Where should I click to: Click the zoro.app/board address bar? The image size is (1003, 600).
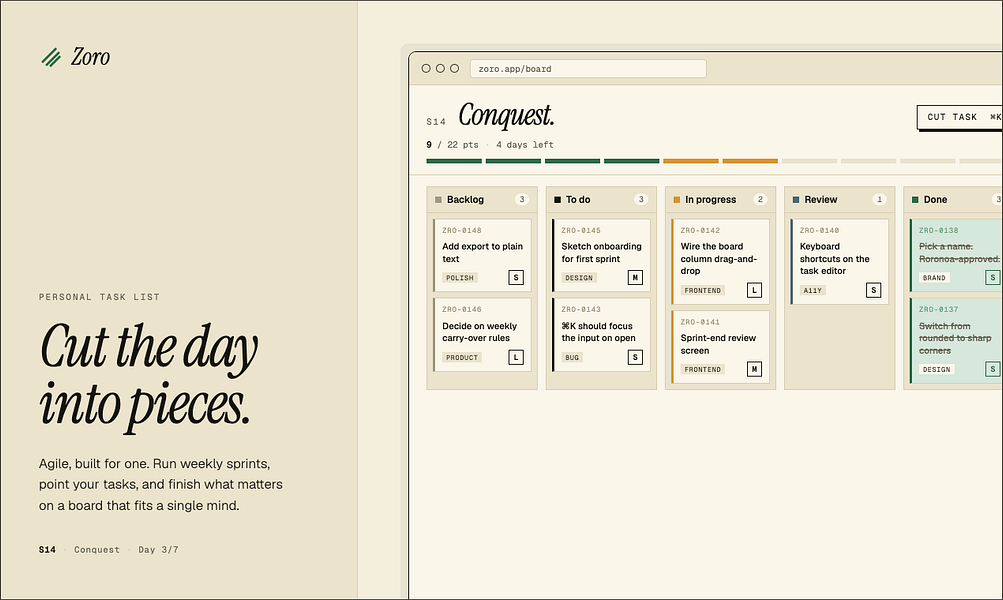588,68
